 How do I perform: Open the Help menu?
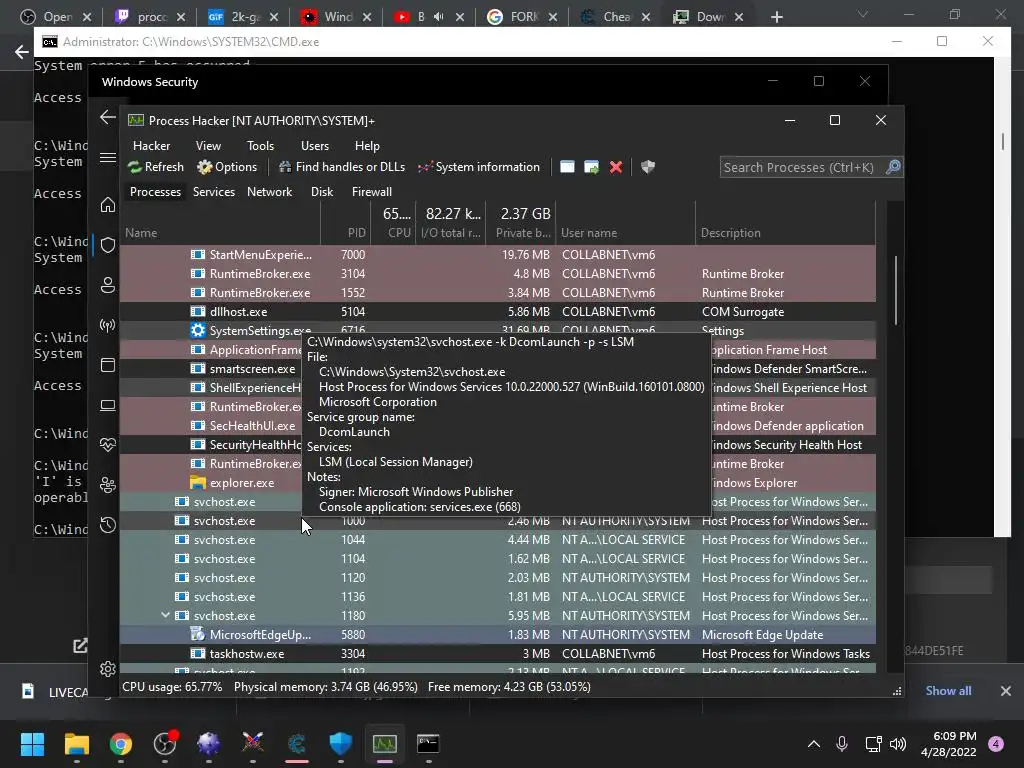pyautogui.click(x=367, y=146)
